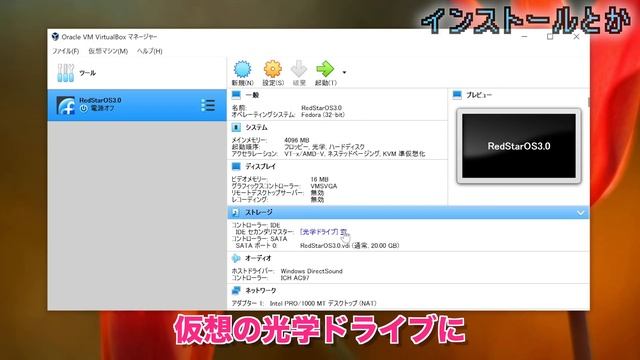Open the ストレージ section header
Screen dimensions: 640x360
click(x=408, y=212)
